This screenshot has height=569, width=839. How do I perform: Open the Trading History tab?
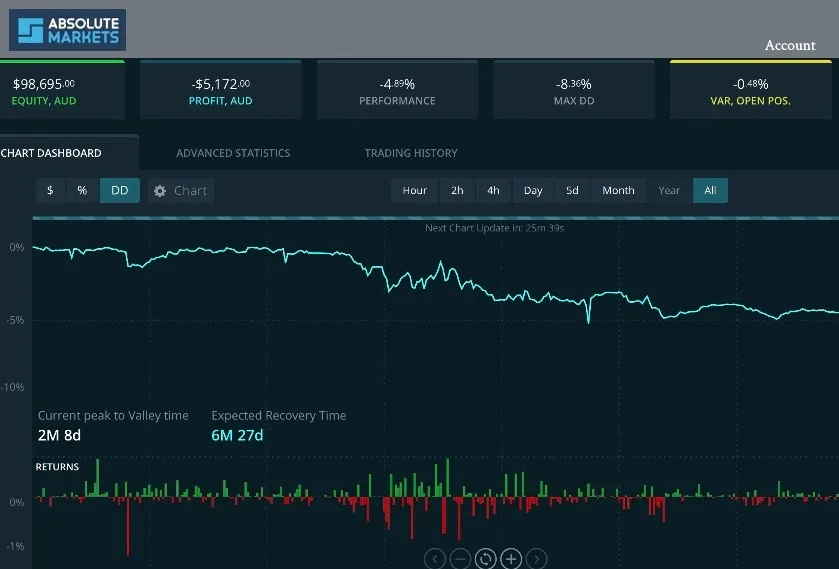click(411, 153)
